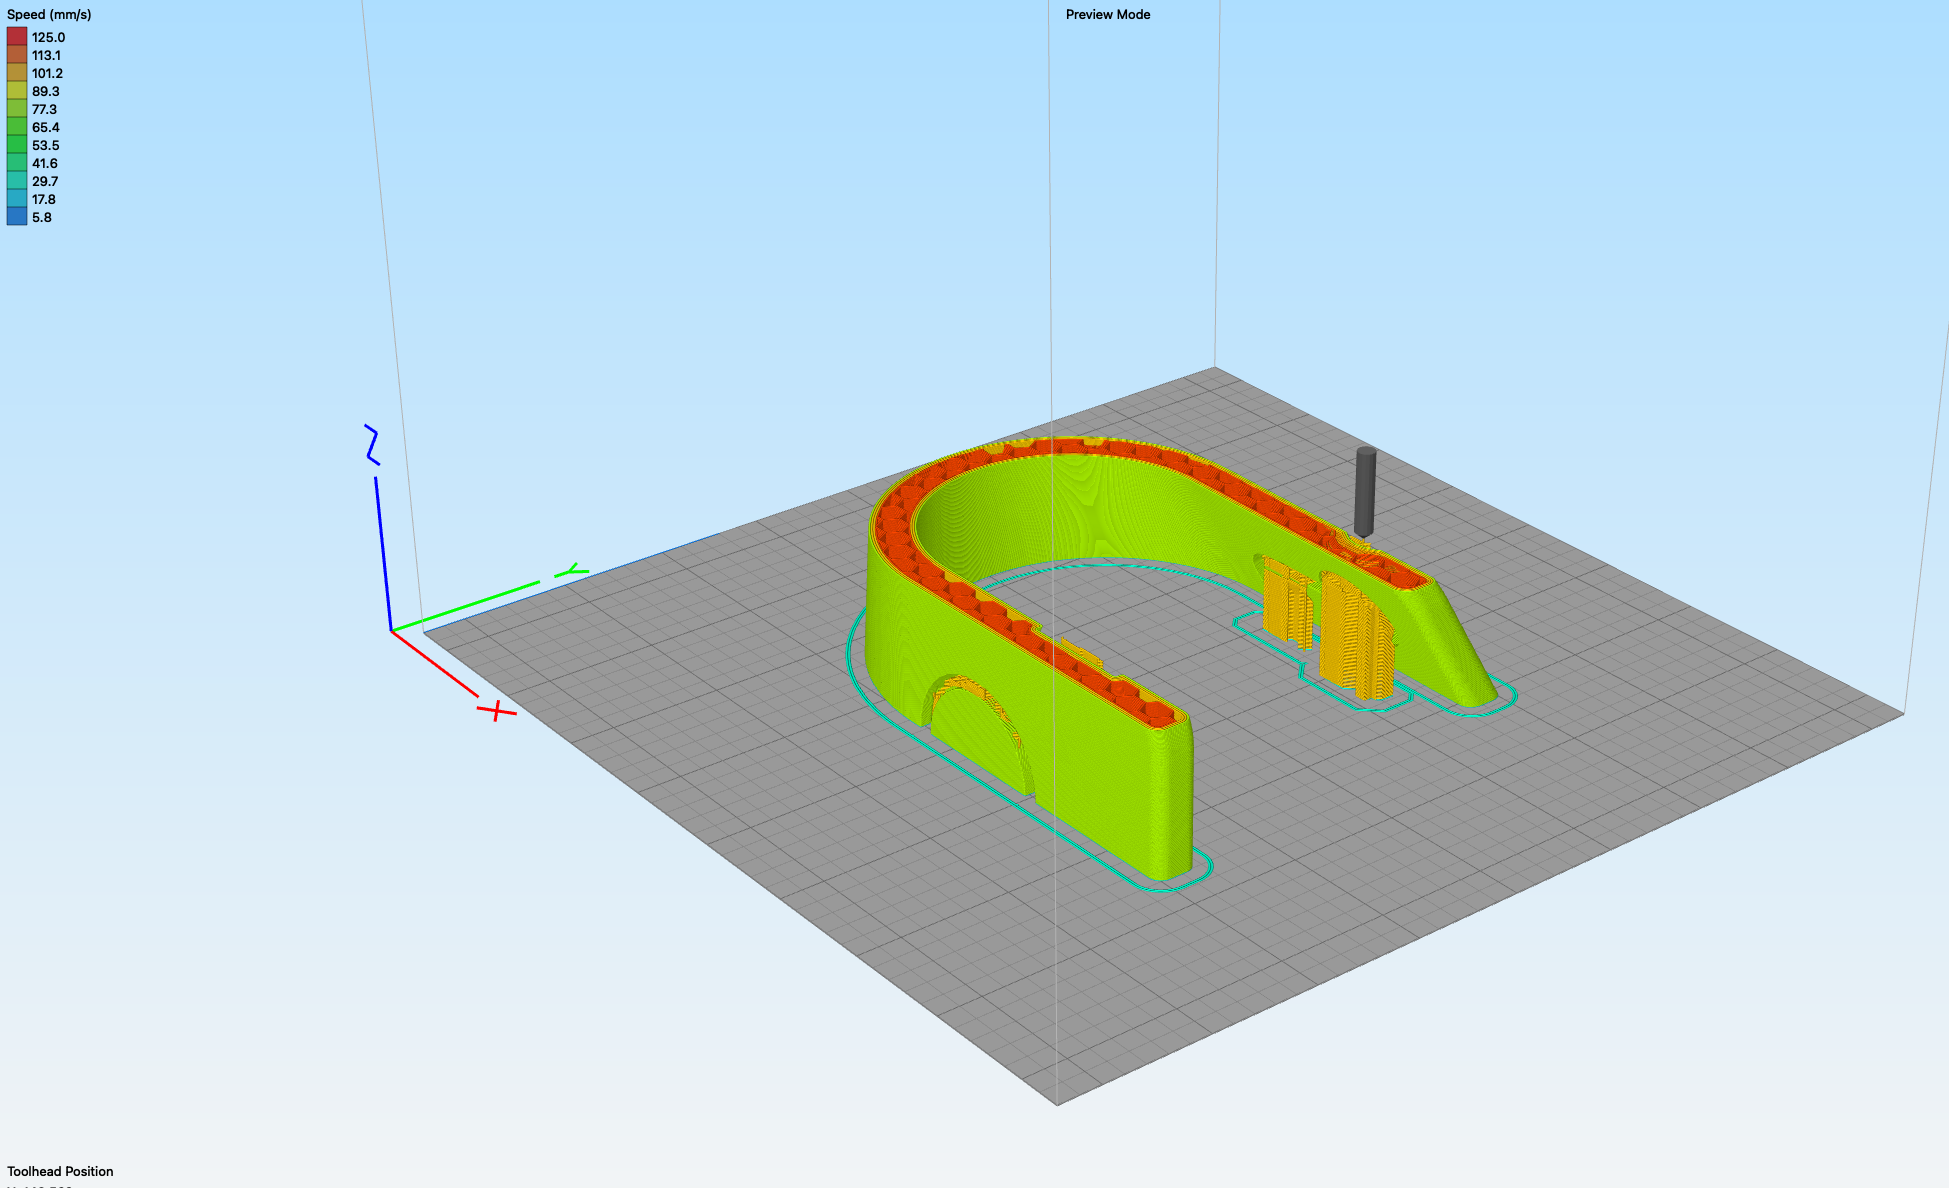
Task: Click the '125.0' legend value text
Action: point(48,37)
